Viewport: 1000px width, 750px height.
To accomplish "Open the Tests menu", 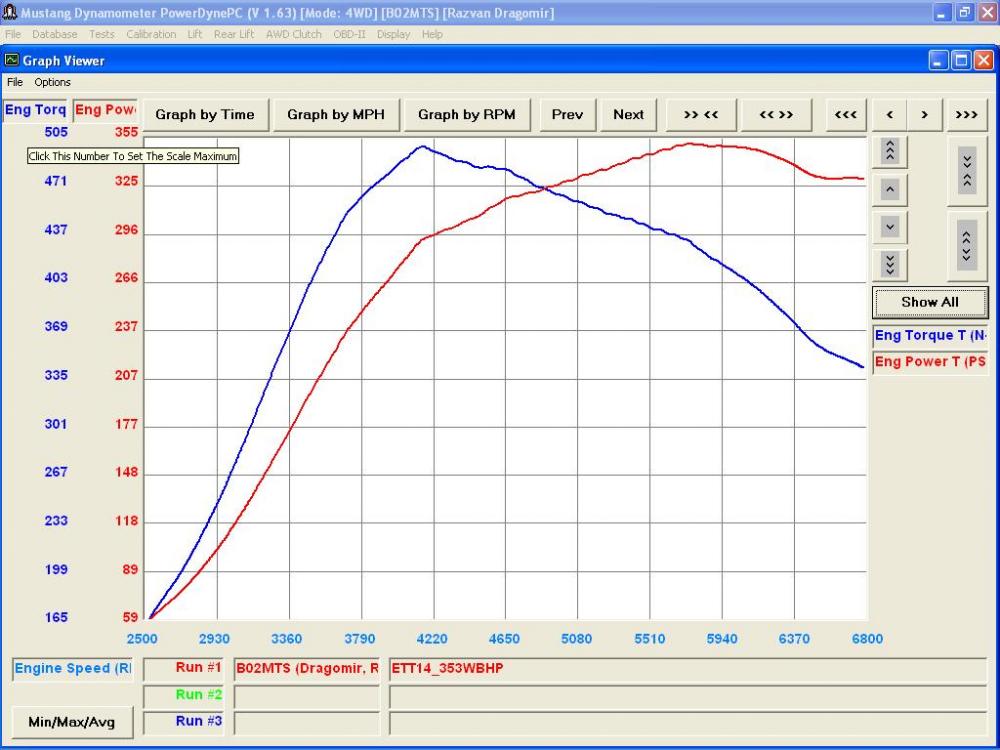I will 102,34.
